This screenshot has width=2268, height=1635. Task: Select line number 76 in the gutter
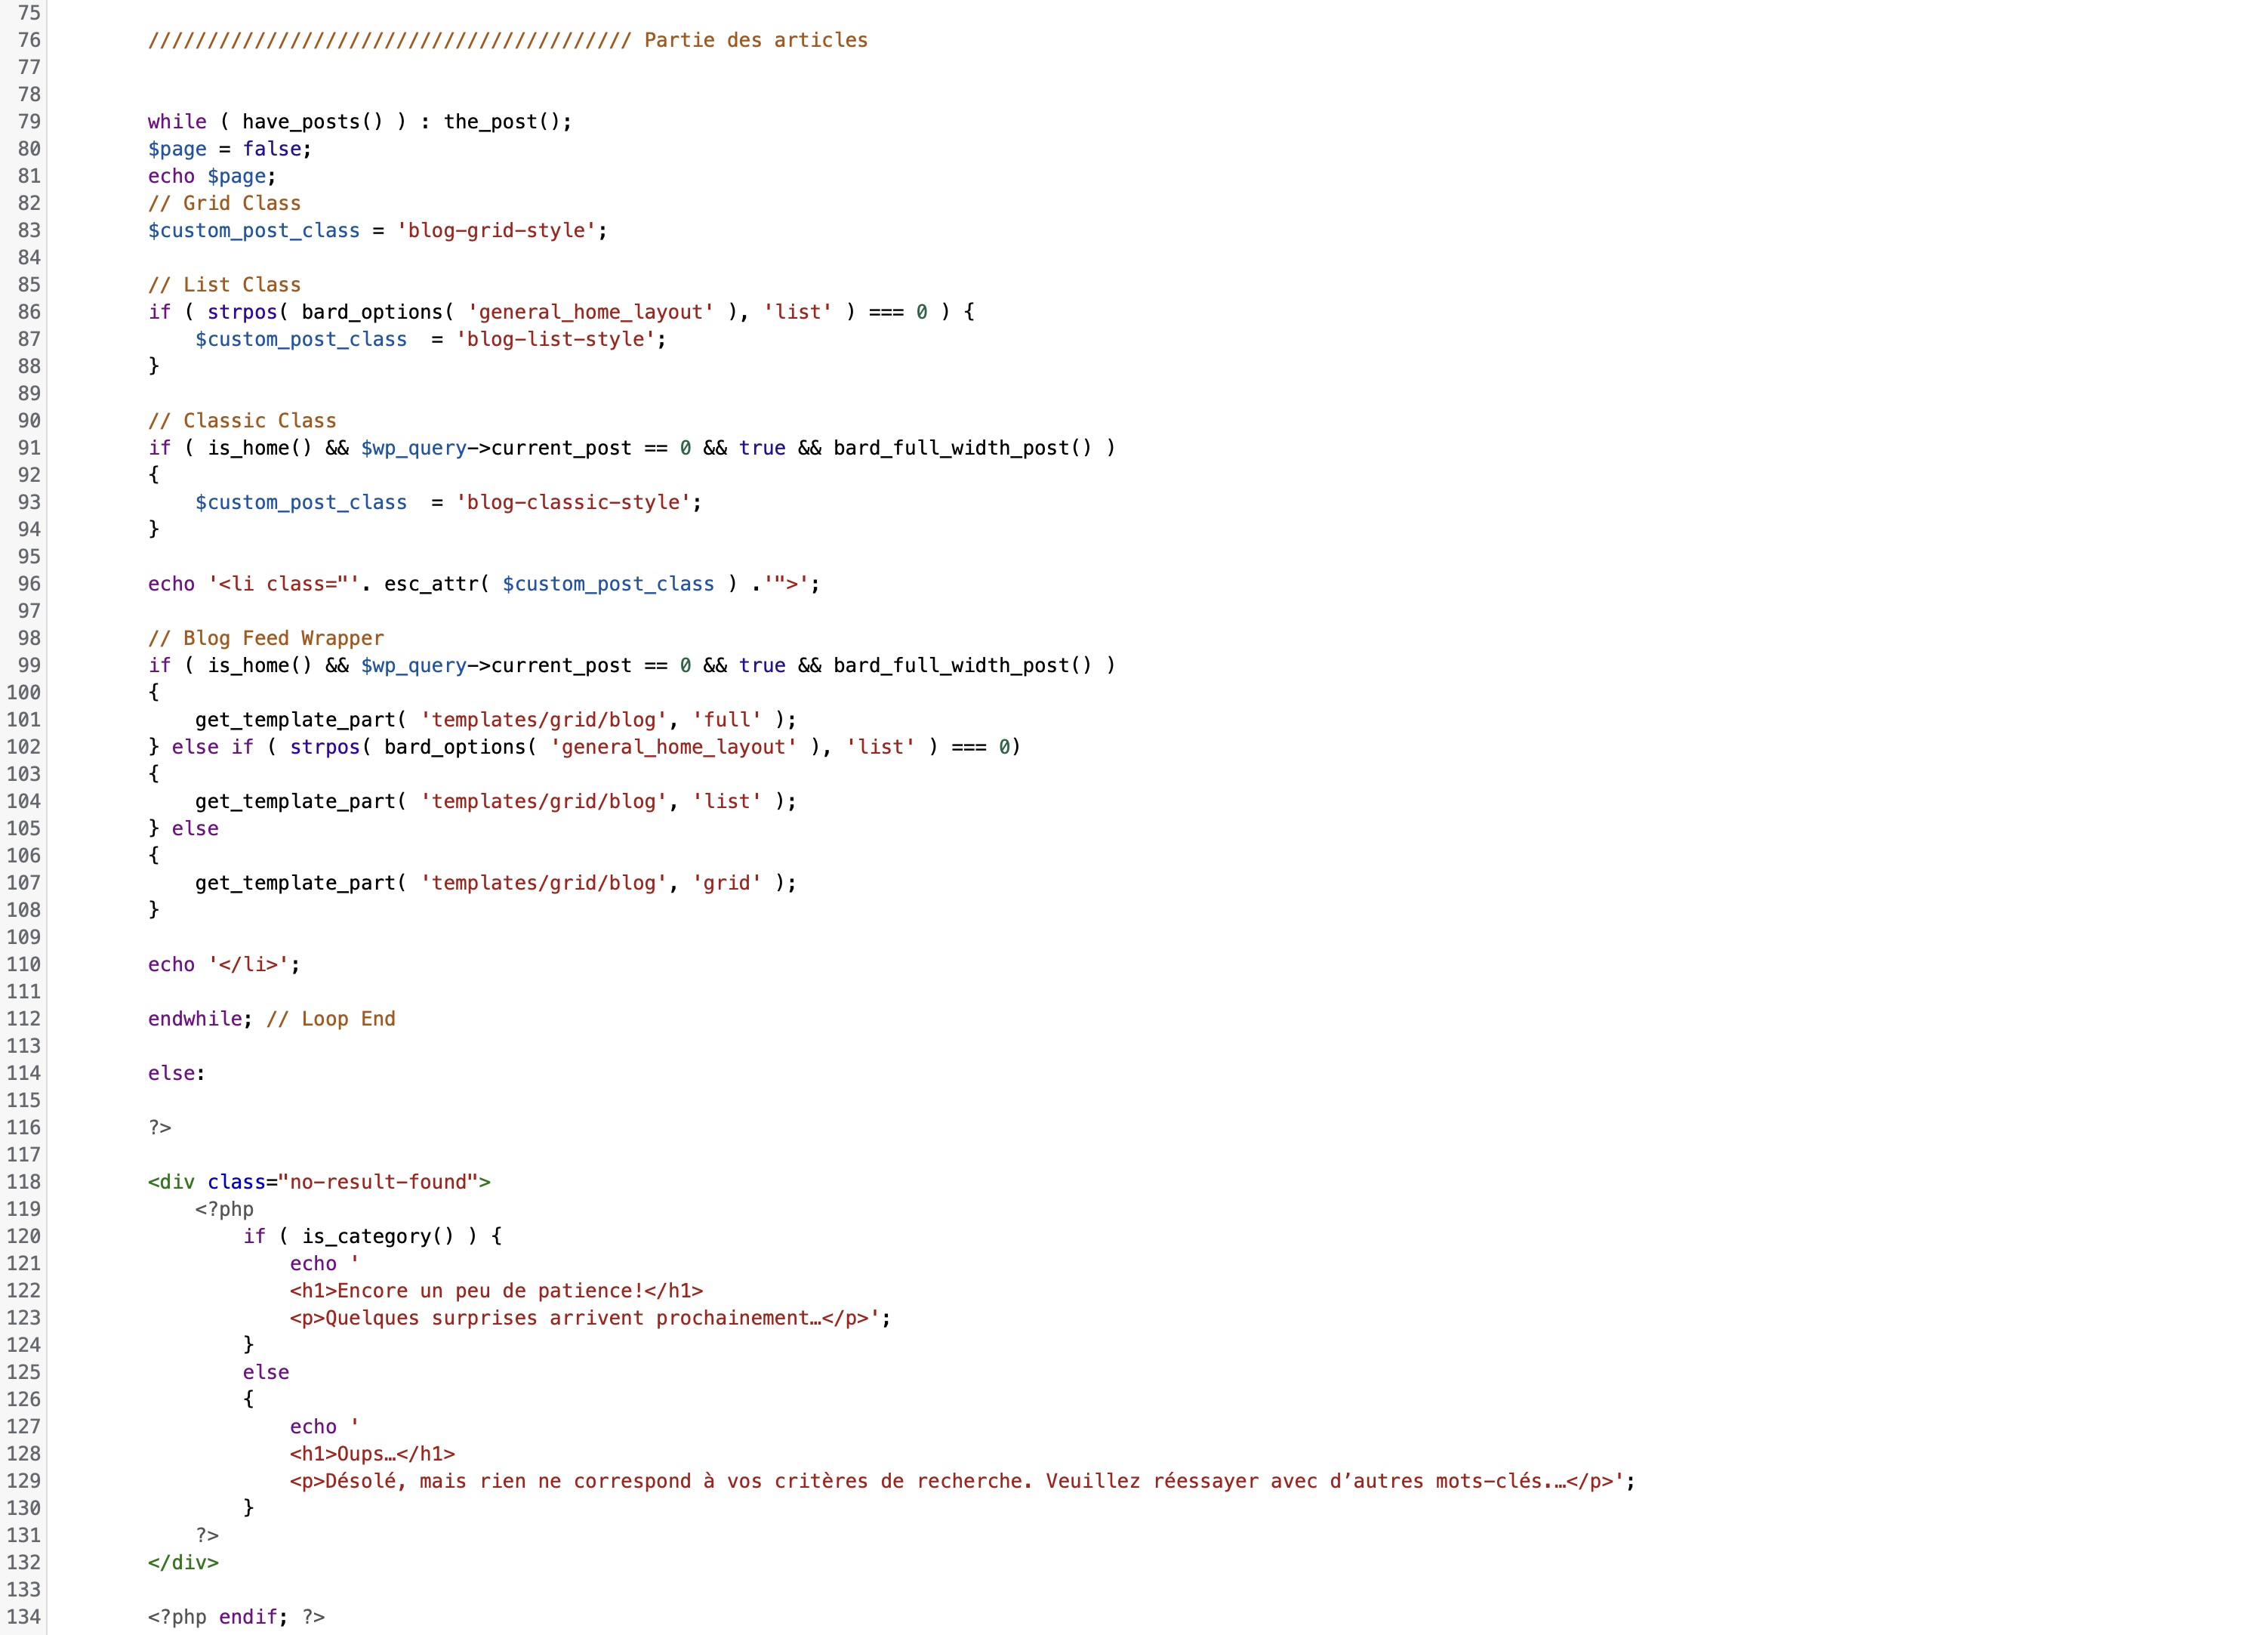pos(29,40)
